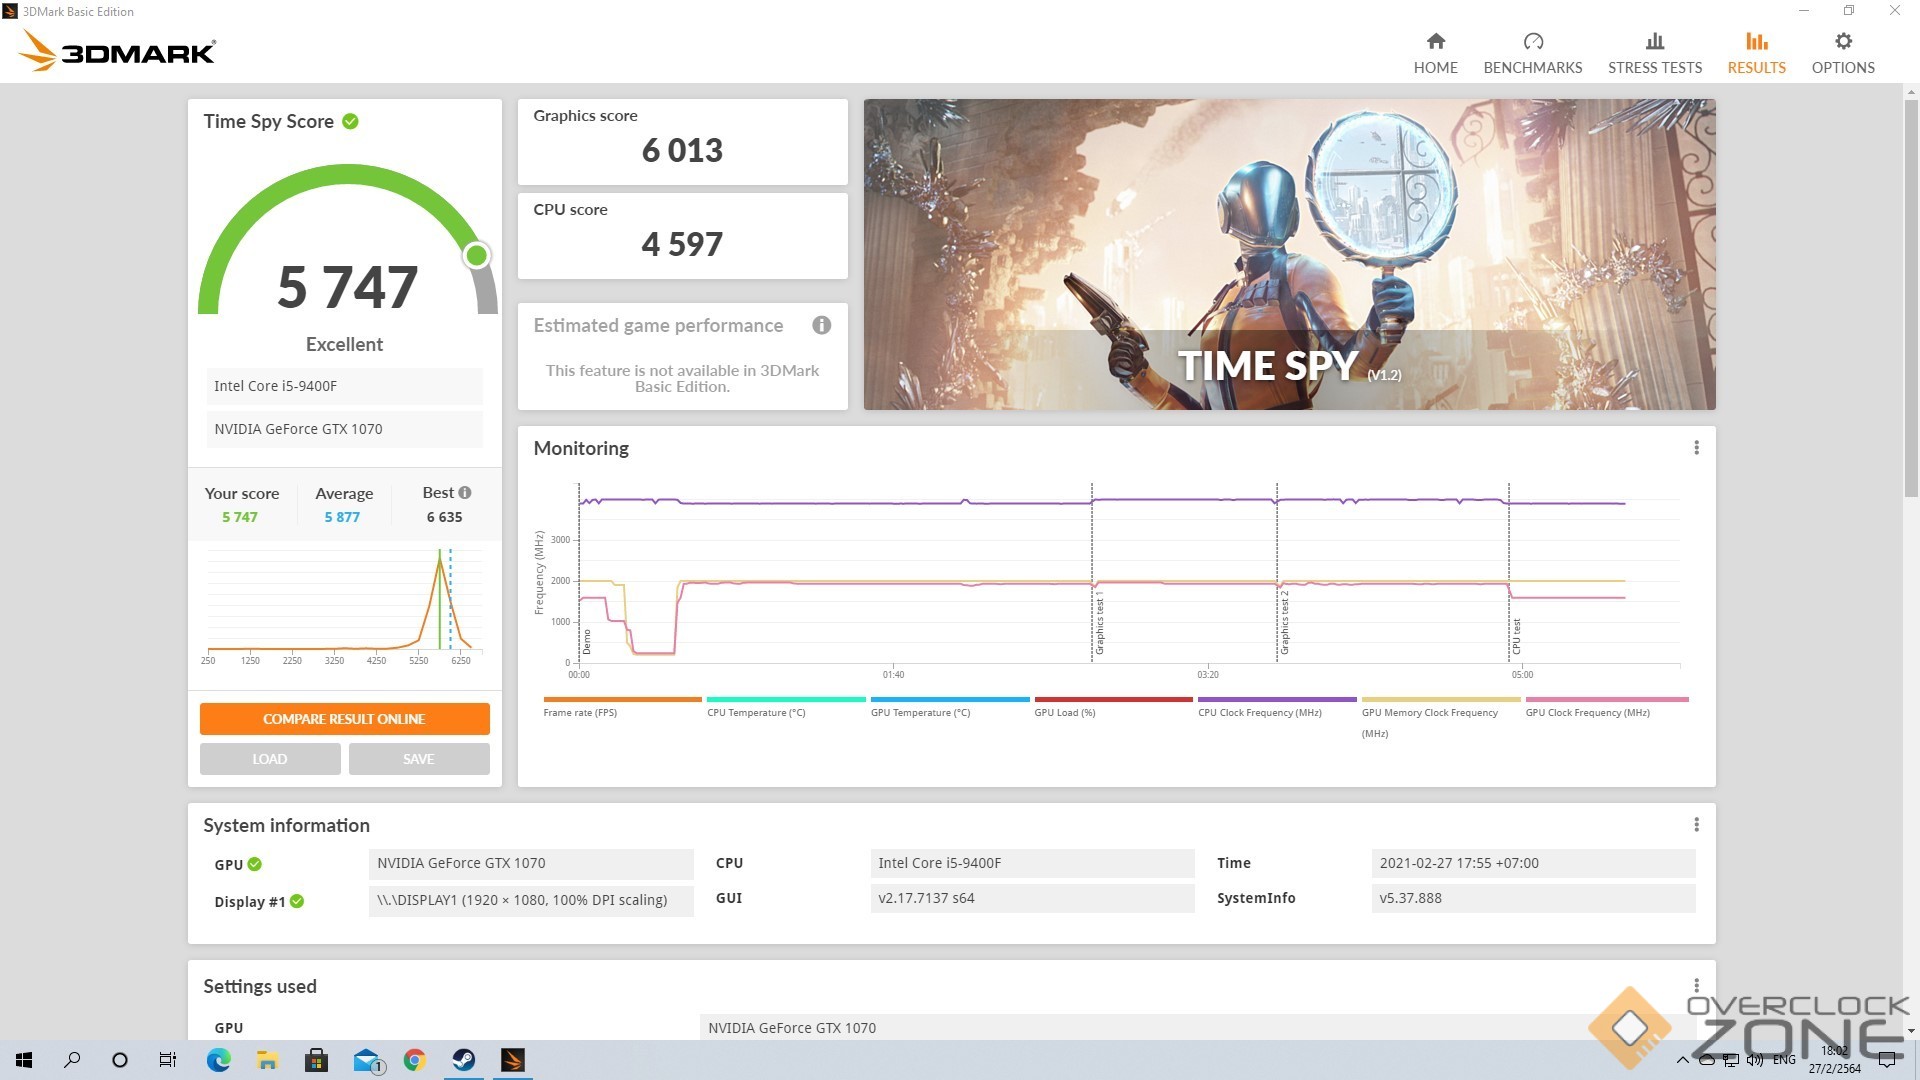
Task: Open Options gear icon
Action: point(1842,42)
